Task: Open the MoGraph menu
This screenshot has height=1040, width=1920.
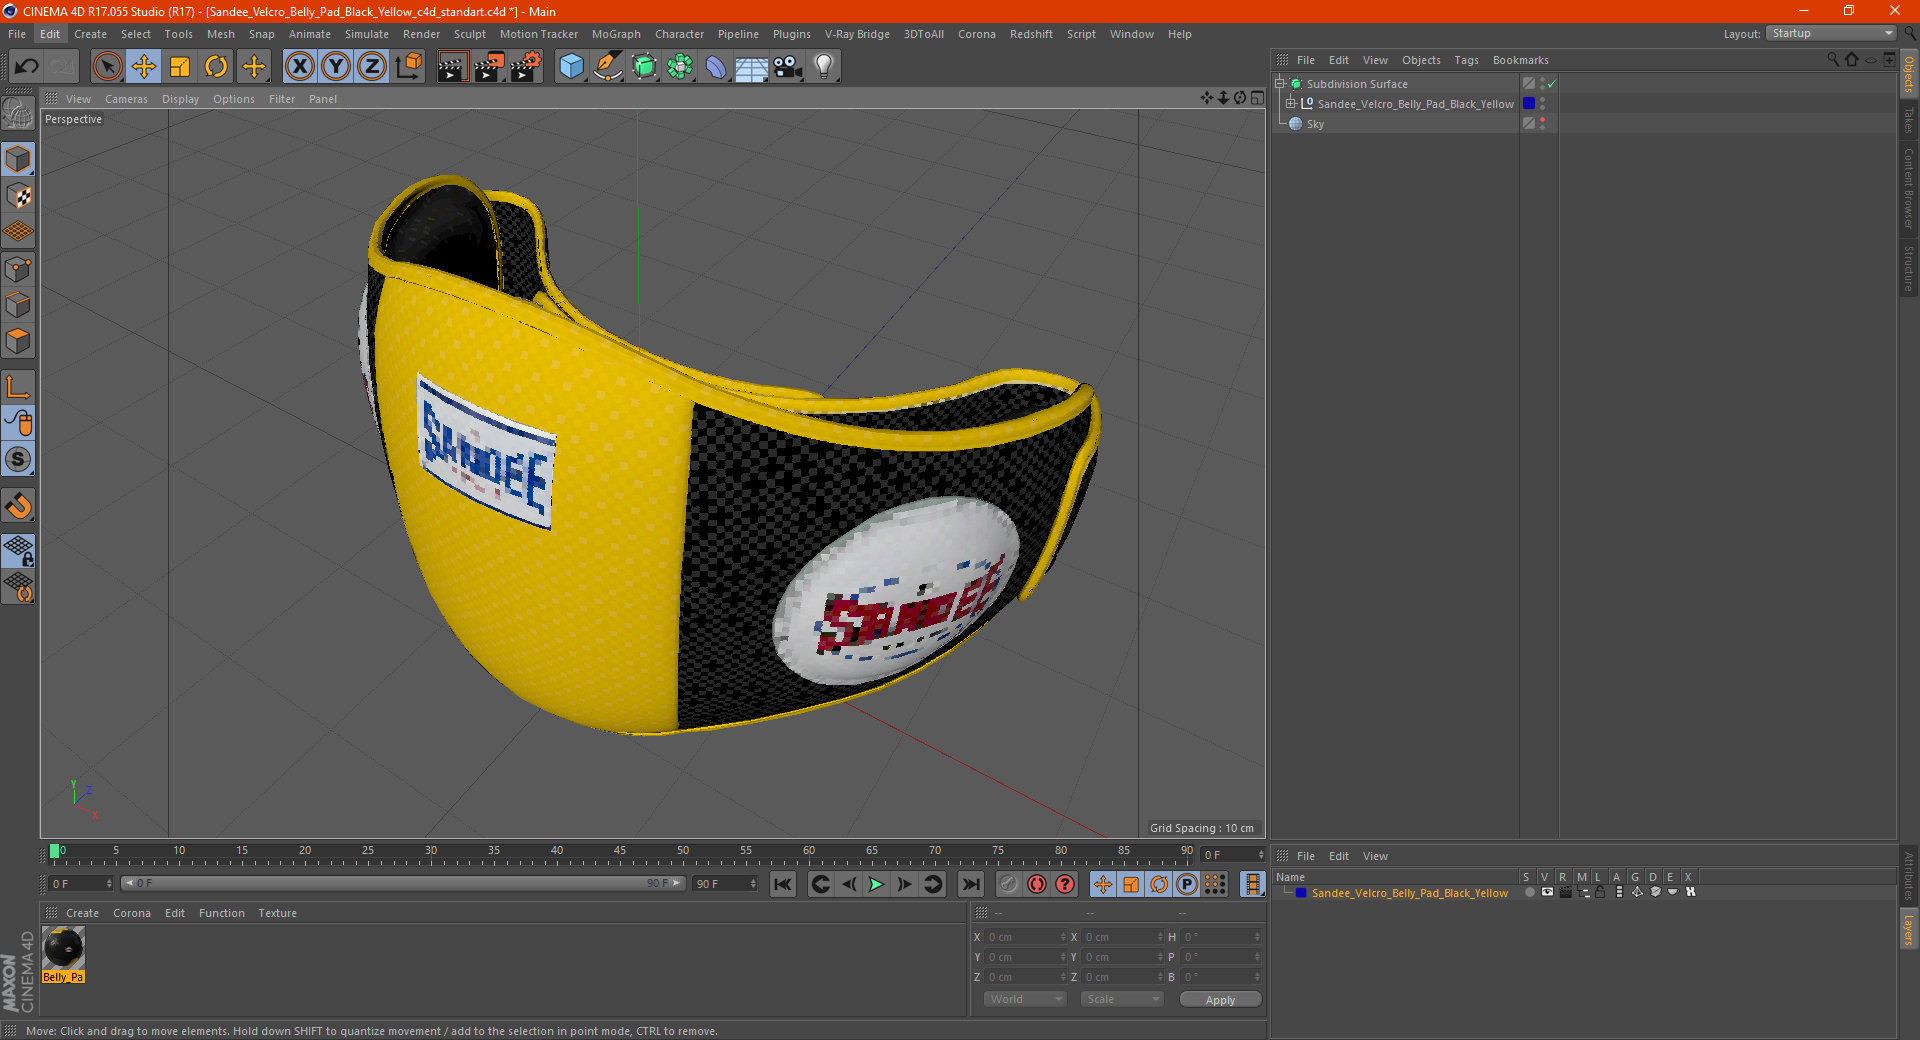Action: pos(616,34)
